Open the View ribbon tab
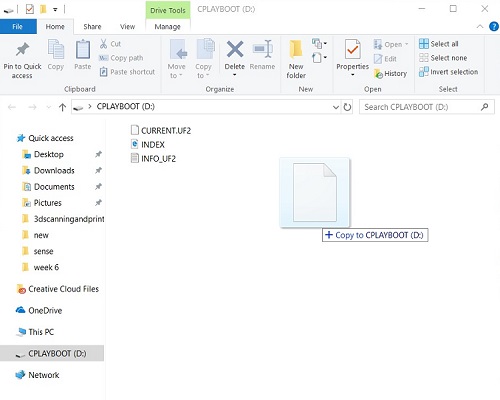 [127, 27]
